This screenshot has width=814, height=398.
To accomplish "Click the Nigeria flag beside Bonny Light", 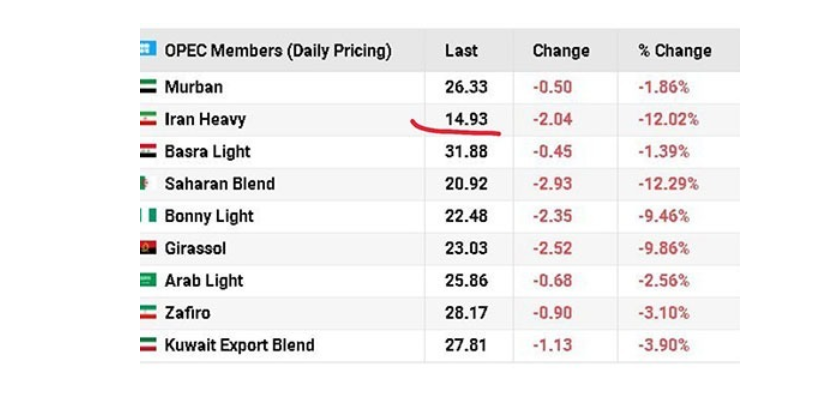I will [148, 215].
